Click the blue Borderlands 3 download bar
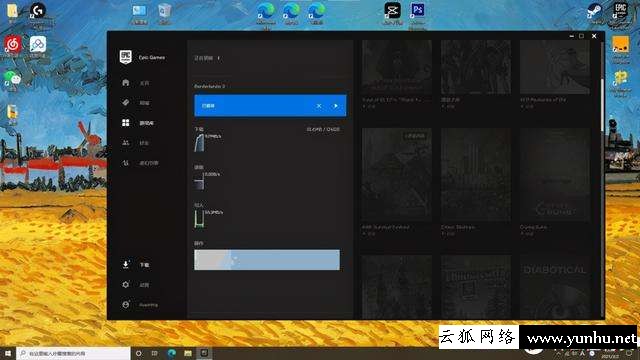Image resolution: width=640 pixels, height=360 pixels. pyautogui.click(x=270, y=106)
